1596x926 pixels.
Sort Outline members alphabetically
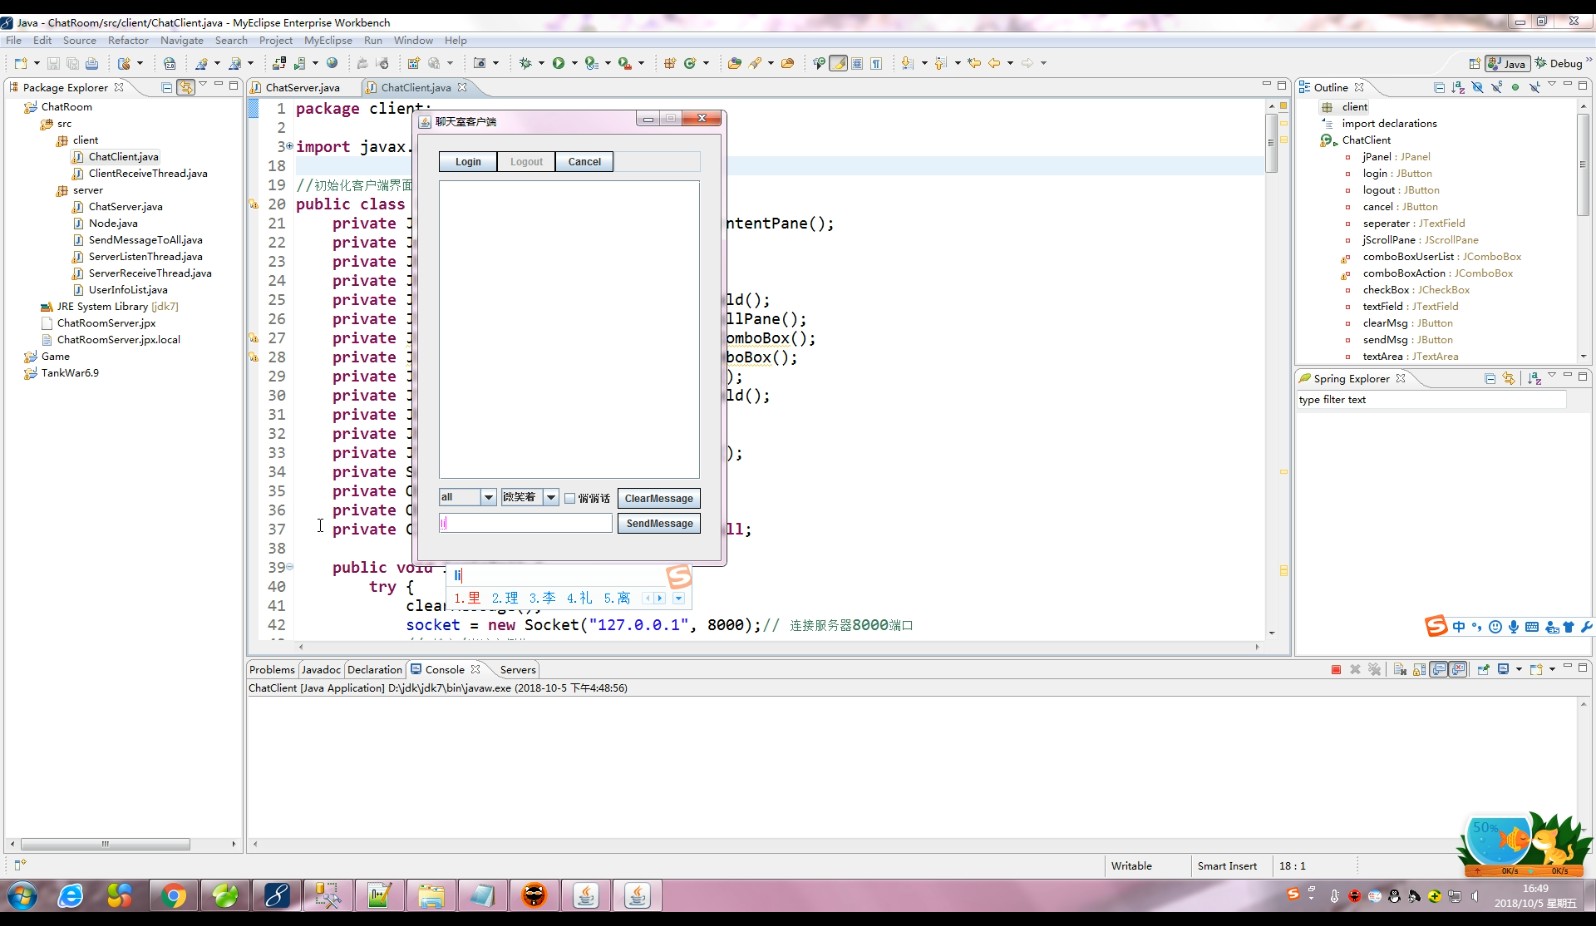[x=1458, y=87]
